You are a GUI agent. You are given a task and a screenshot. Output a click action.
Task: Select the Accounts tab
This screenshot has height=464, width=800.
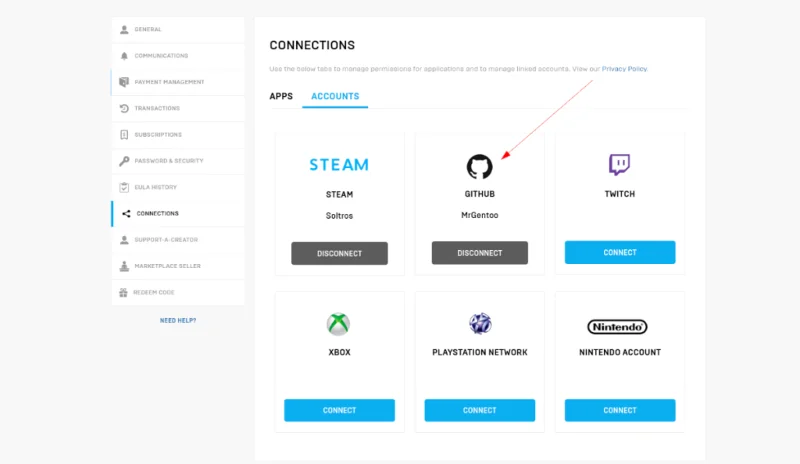(x=335, y=96)
